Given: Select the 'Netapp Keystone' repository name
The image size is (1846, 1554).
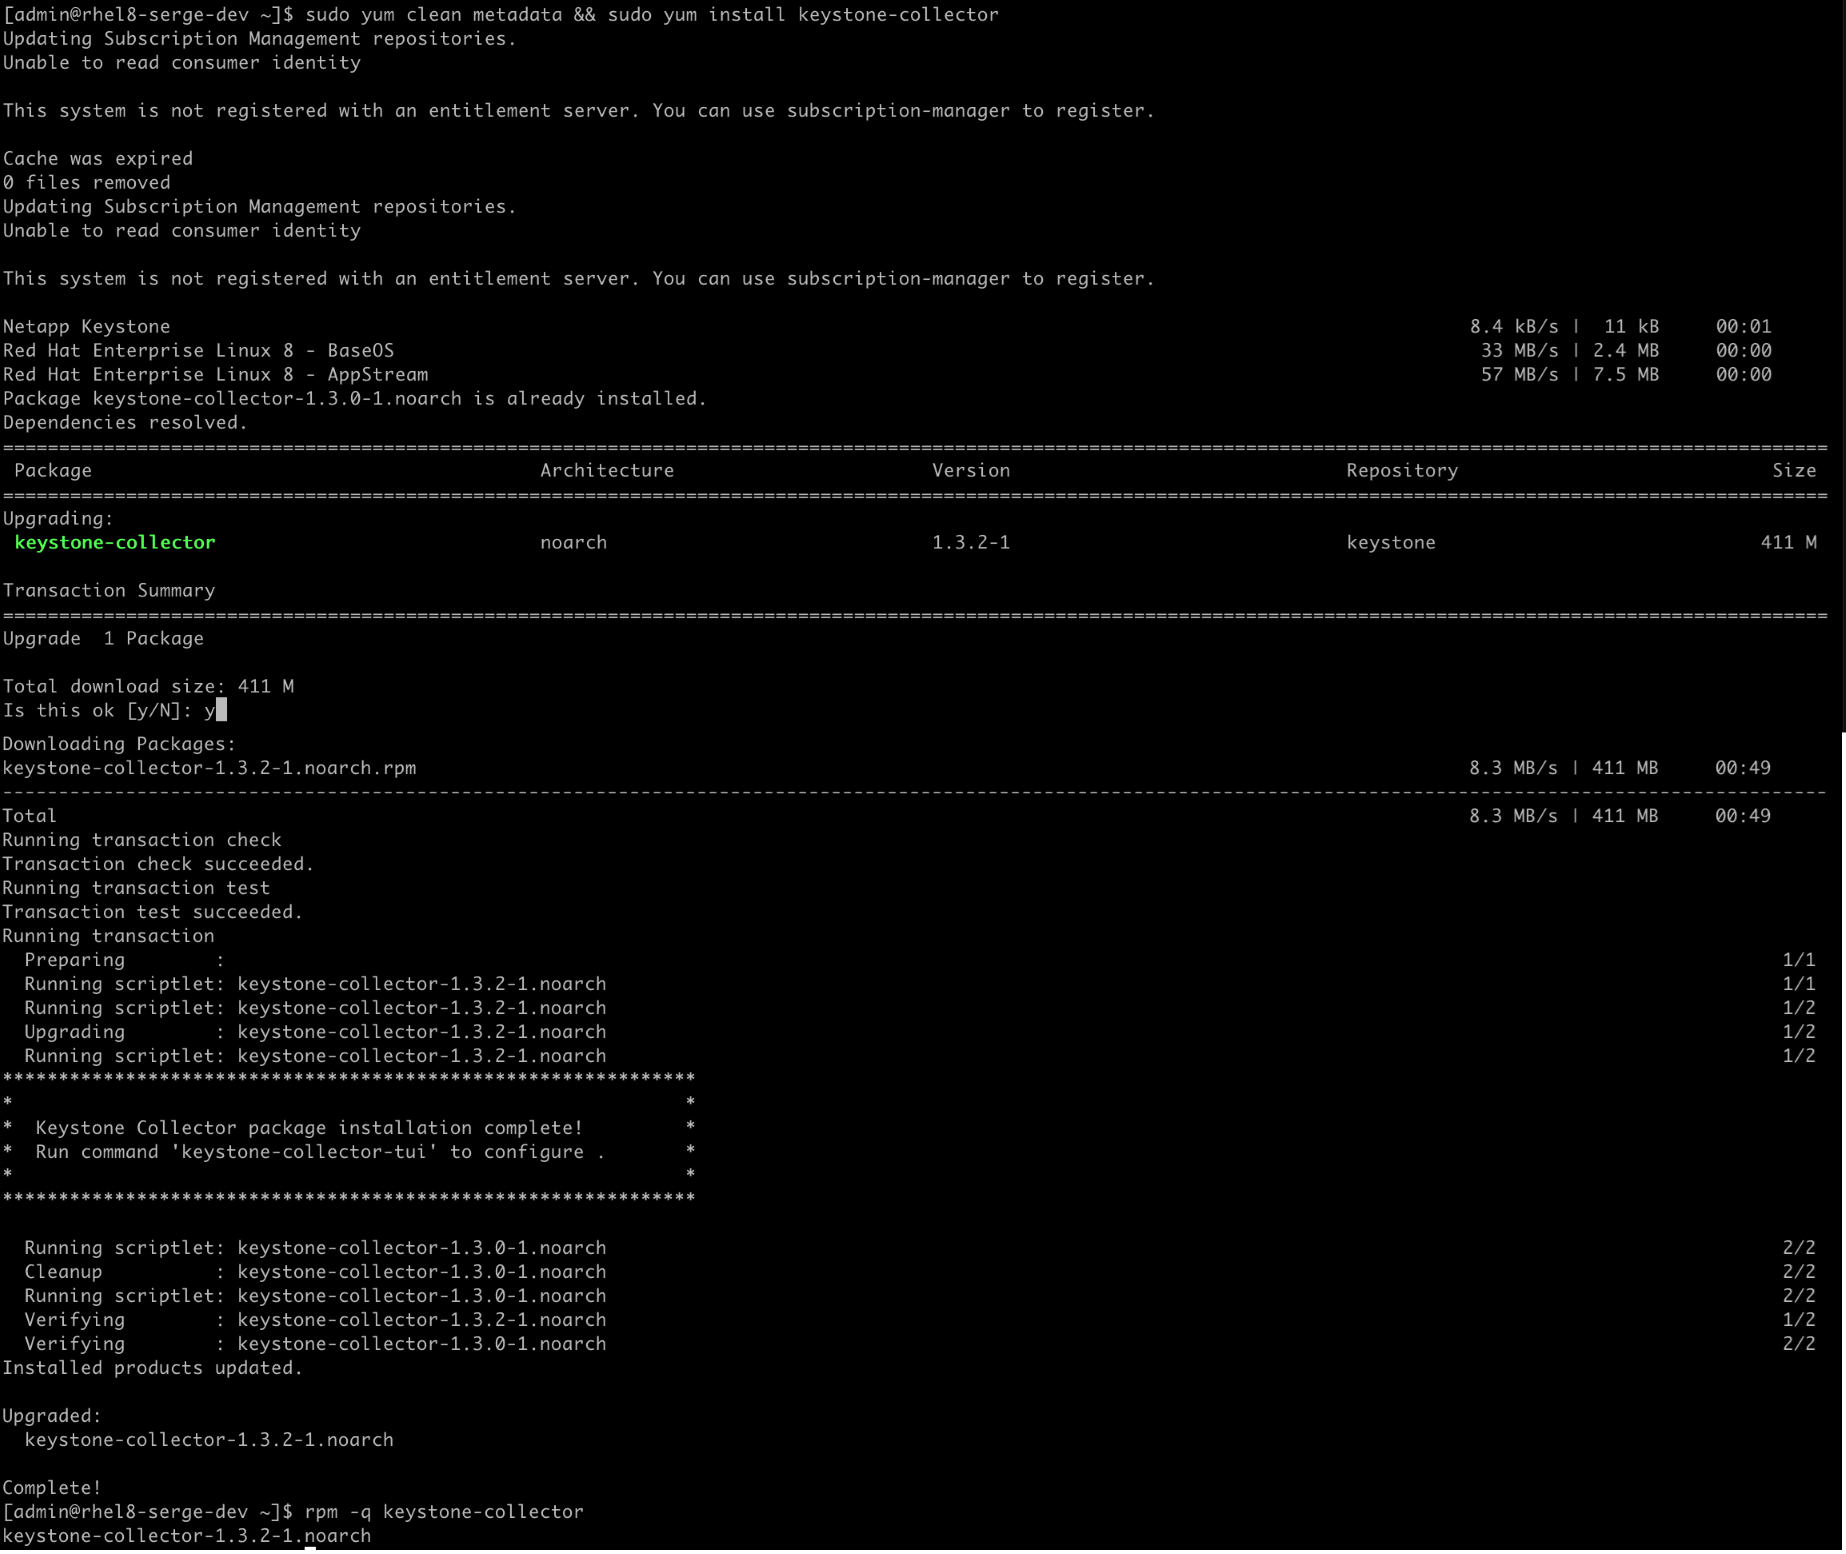Looking at the screenshot, I should click(x=87, y=327).
